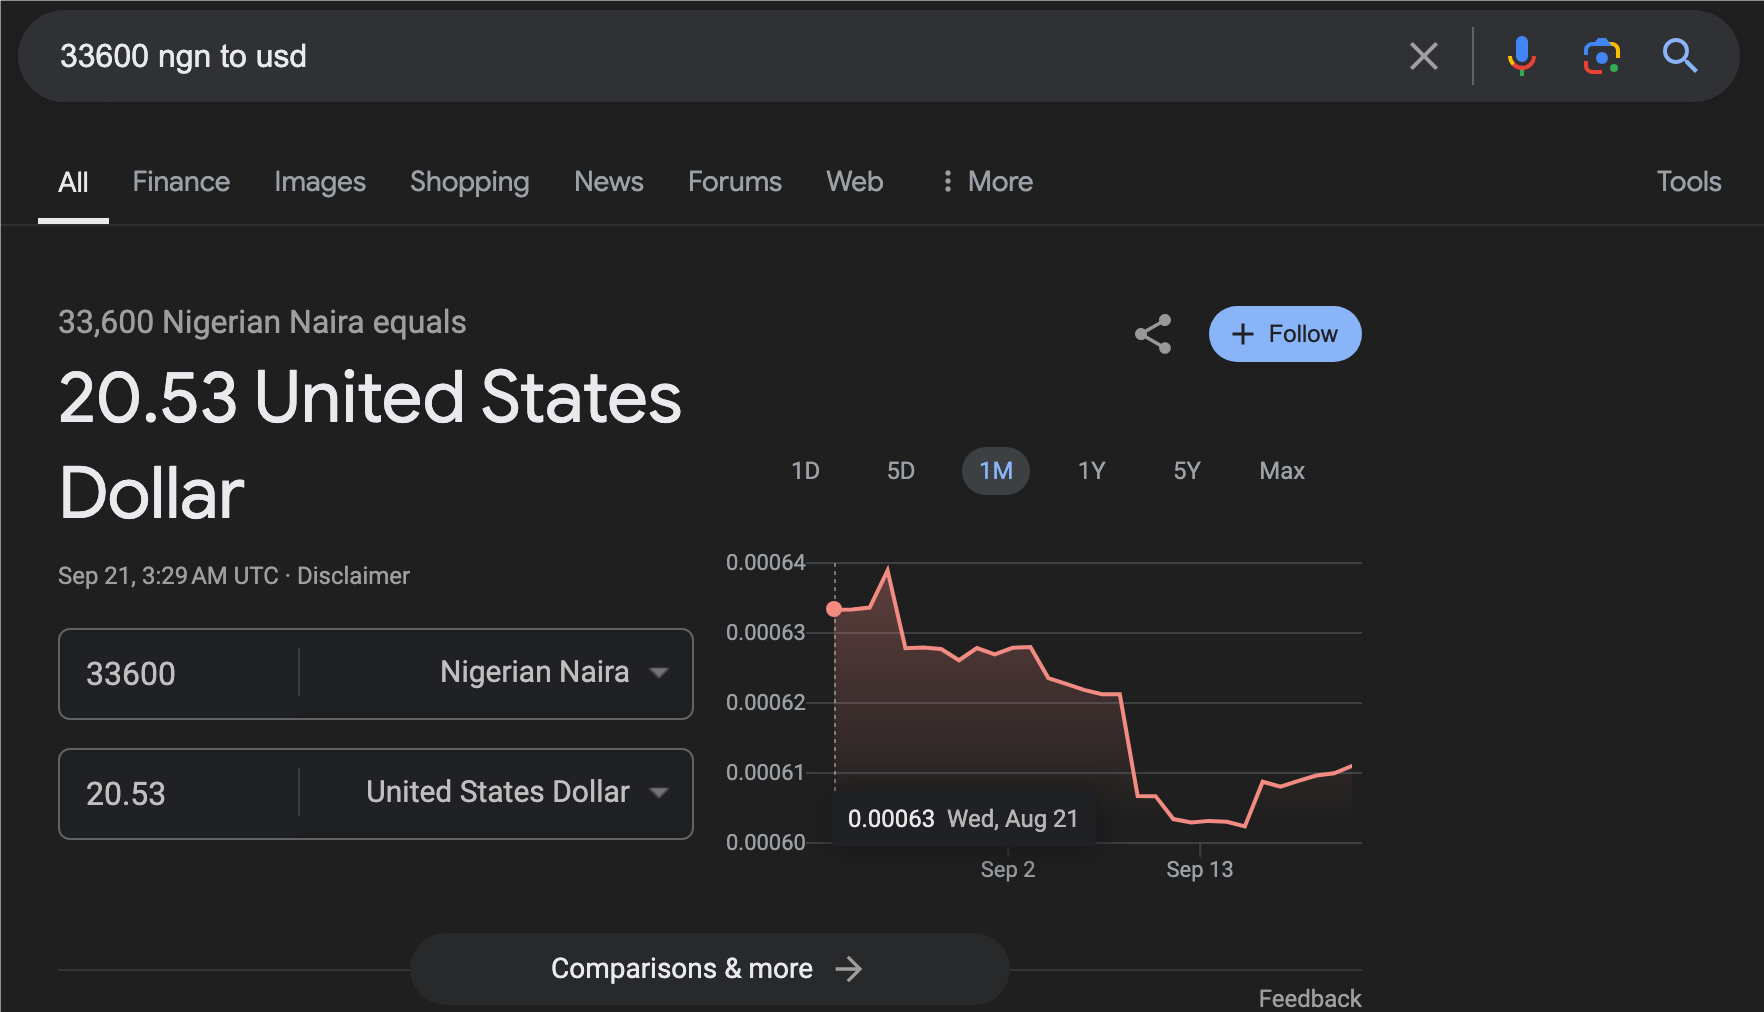Click the three-dot icon beside More

tap(947, 181)
